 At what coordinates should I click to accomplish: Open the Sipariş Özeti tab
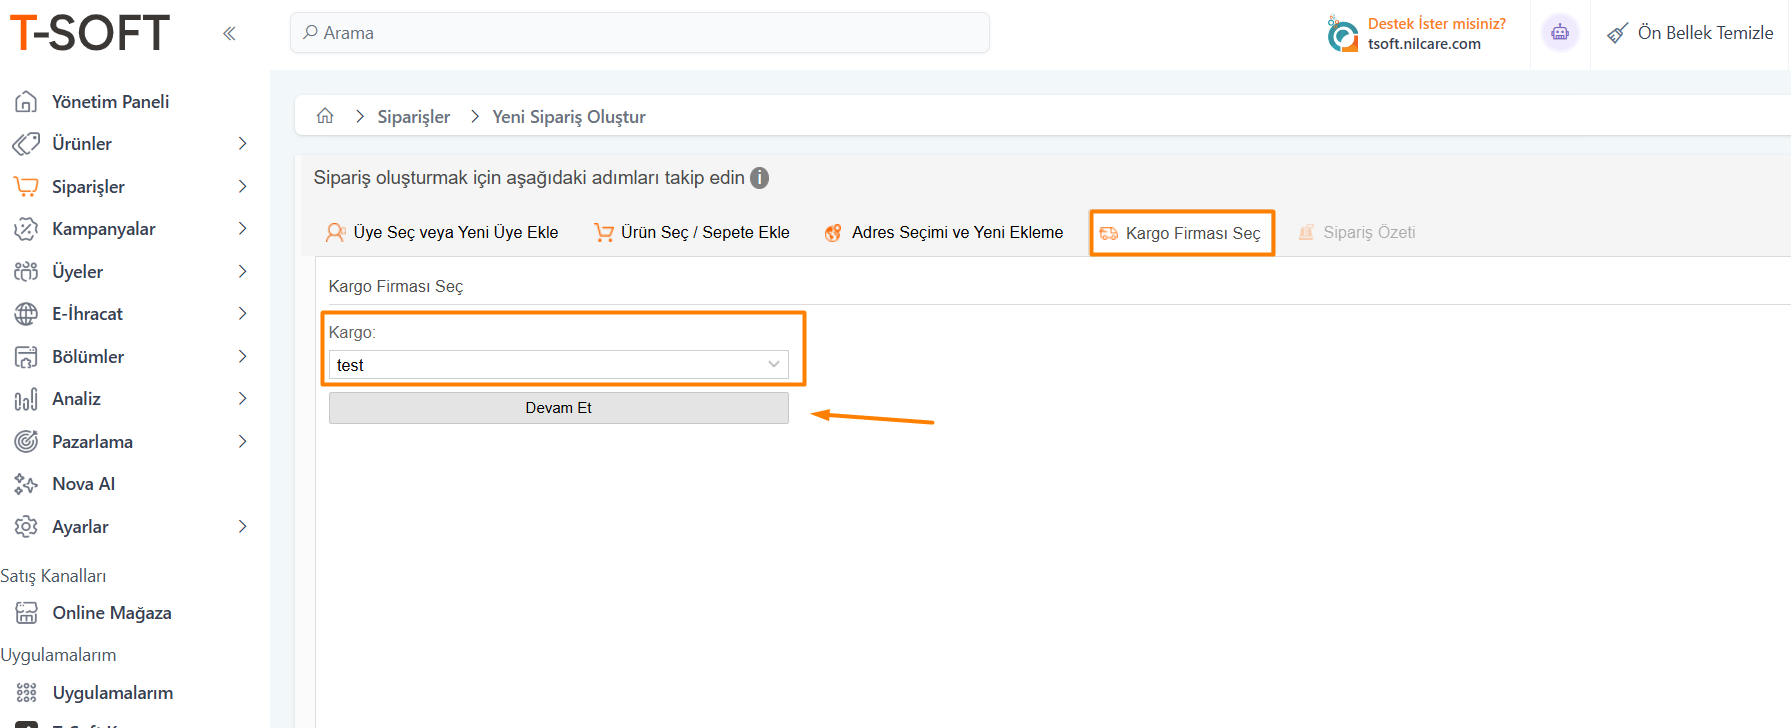1357,232
